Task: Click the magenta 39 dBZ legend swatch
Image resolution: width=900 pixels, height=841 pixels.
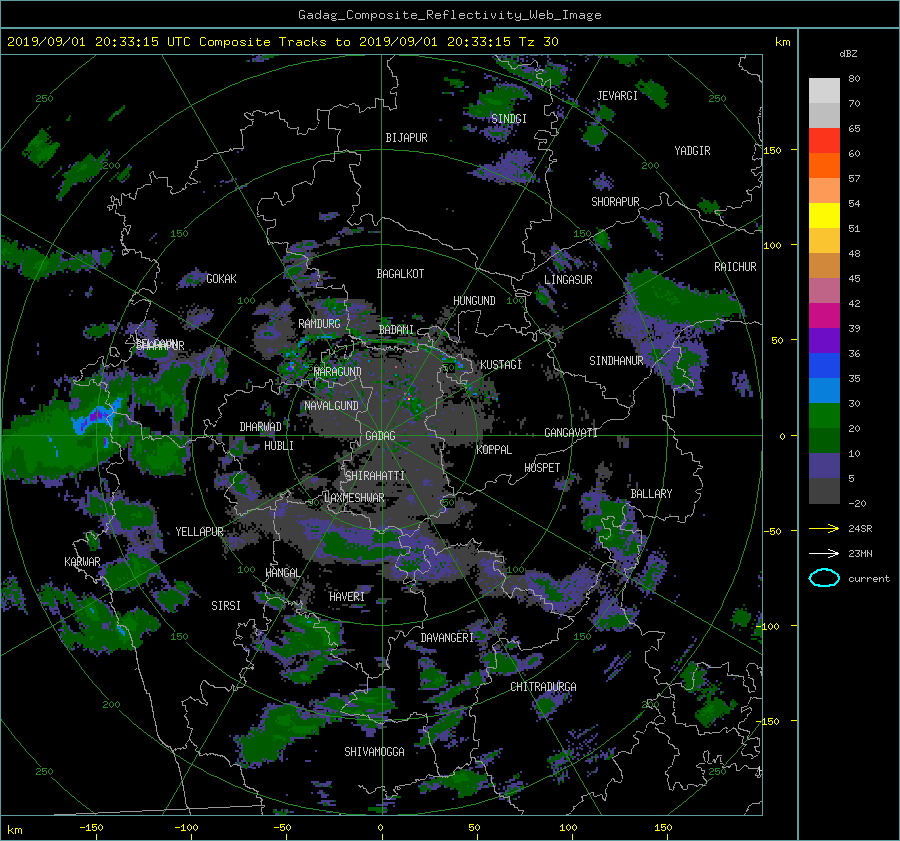Action: pos(824,316)
